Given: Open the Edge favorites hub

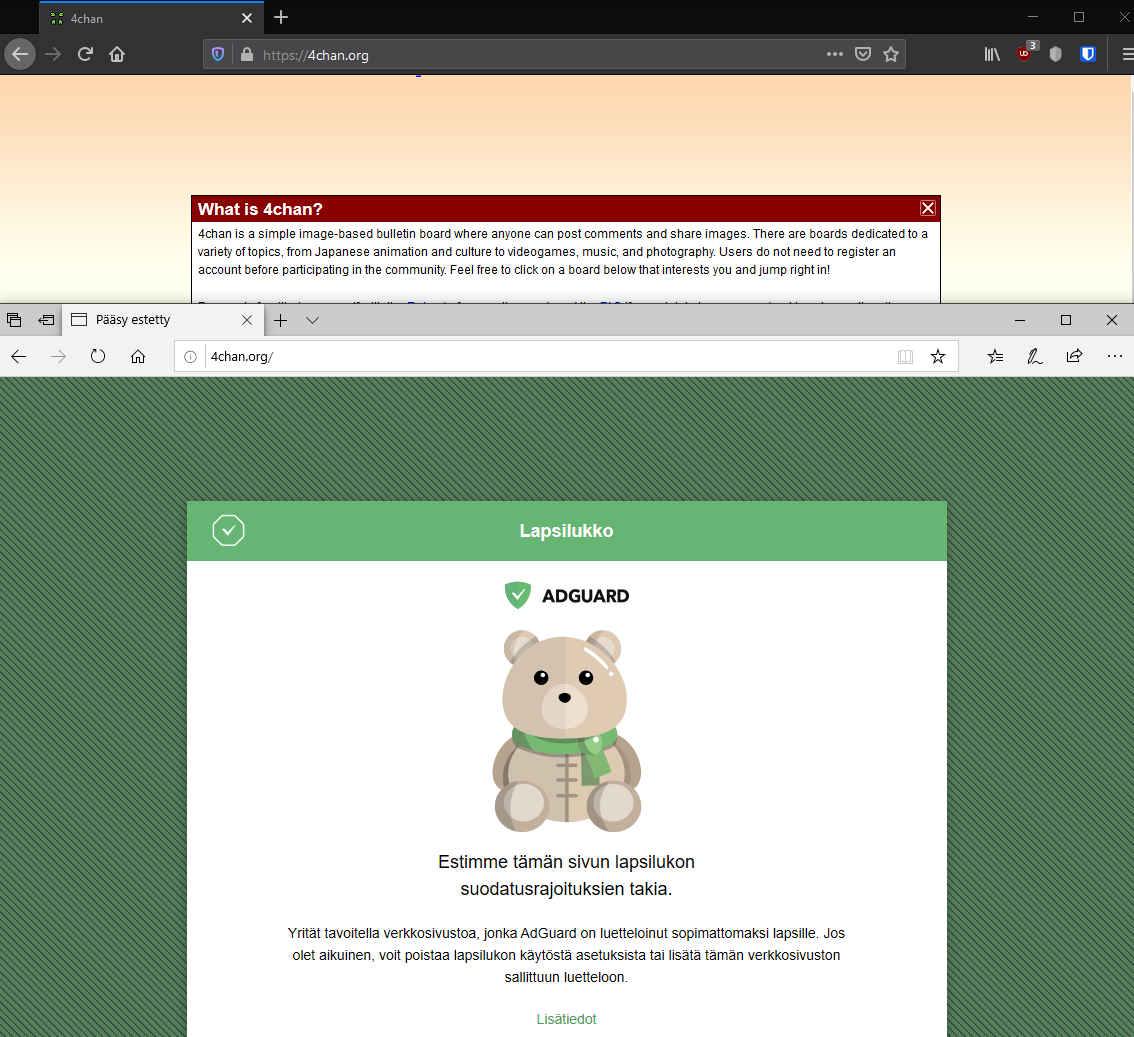Looking at the screenshot, I should 995,356.
